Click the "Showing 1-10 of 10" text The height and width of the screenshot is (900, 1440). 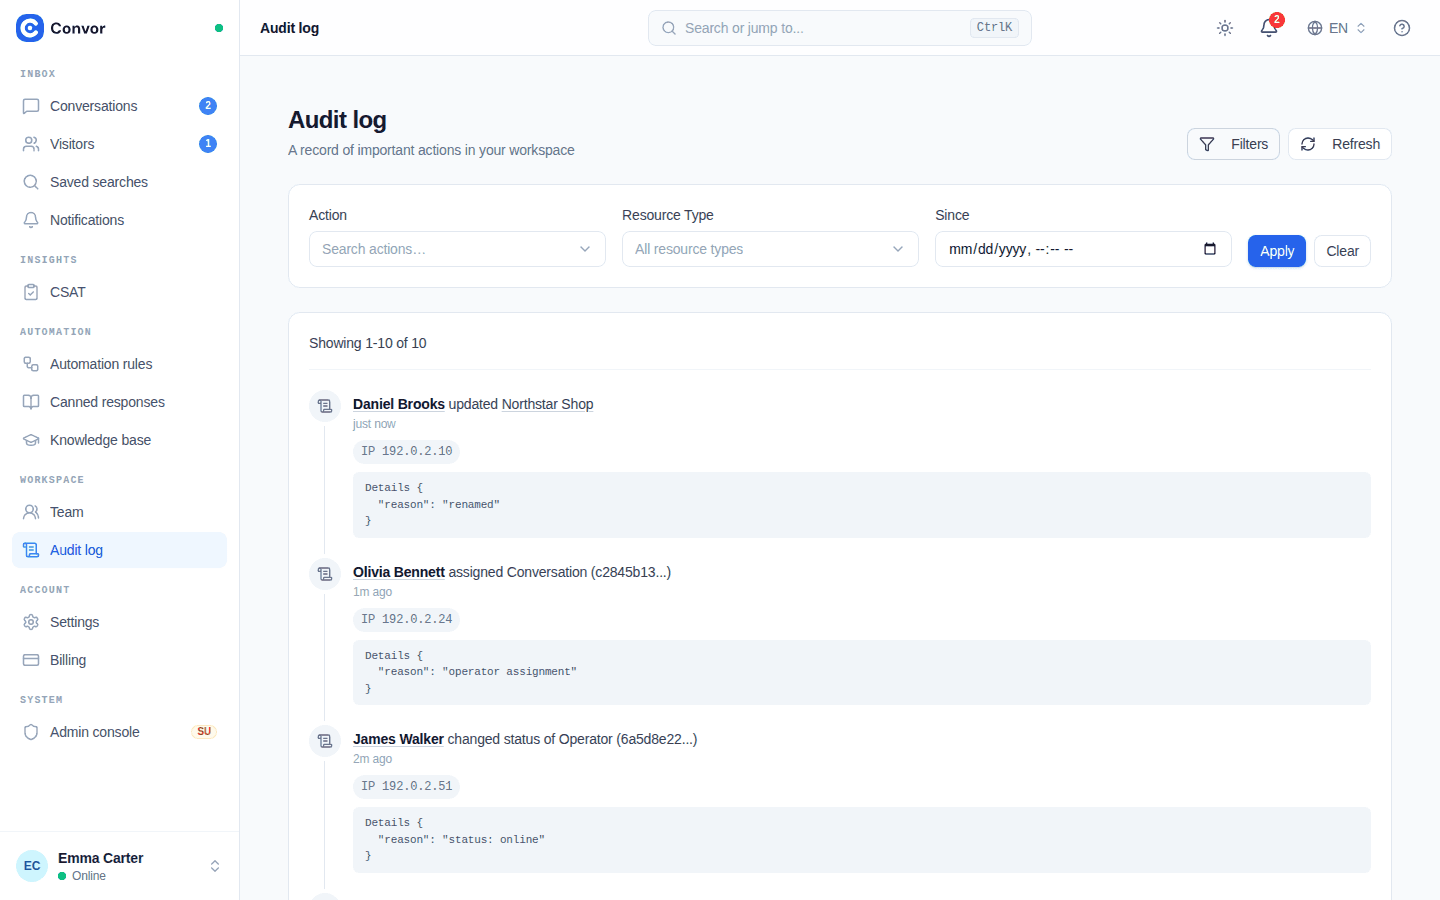tap(368, 343)
